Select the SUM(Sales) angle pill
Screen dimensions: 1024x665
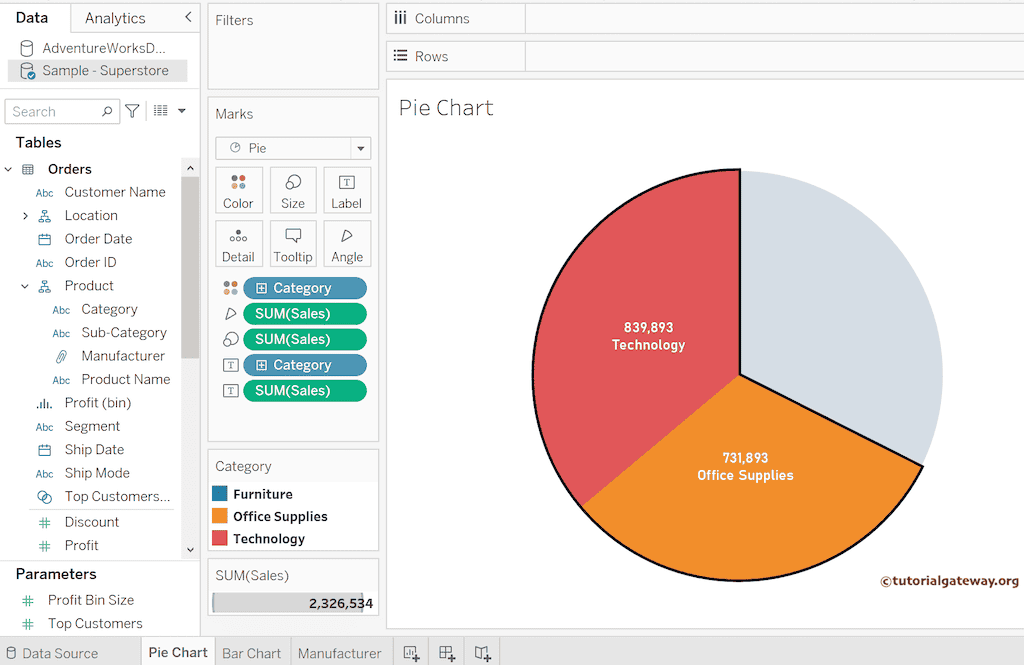tap(305, 314)
